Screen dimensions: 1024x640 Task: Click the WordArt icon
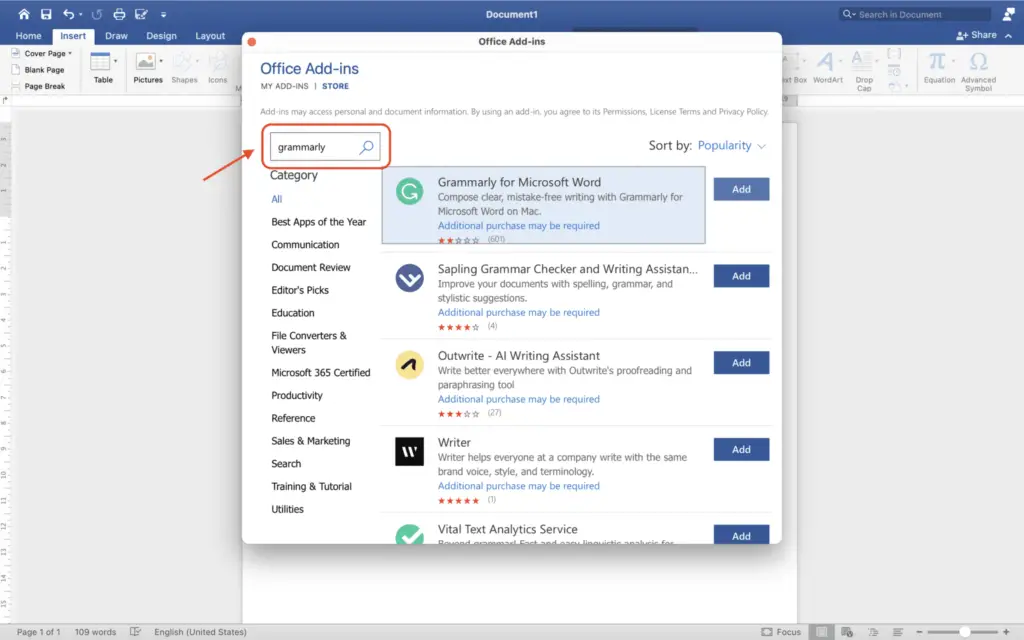pos(825,62)
